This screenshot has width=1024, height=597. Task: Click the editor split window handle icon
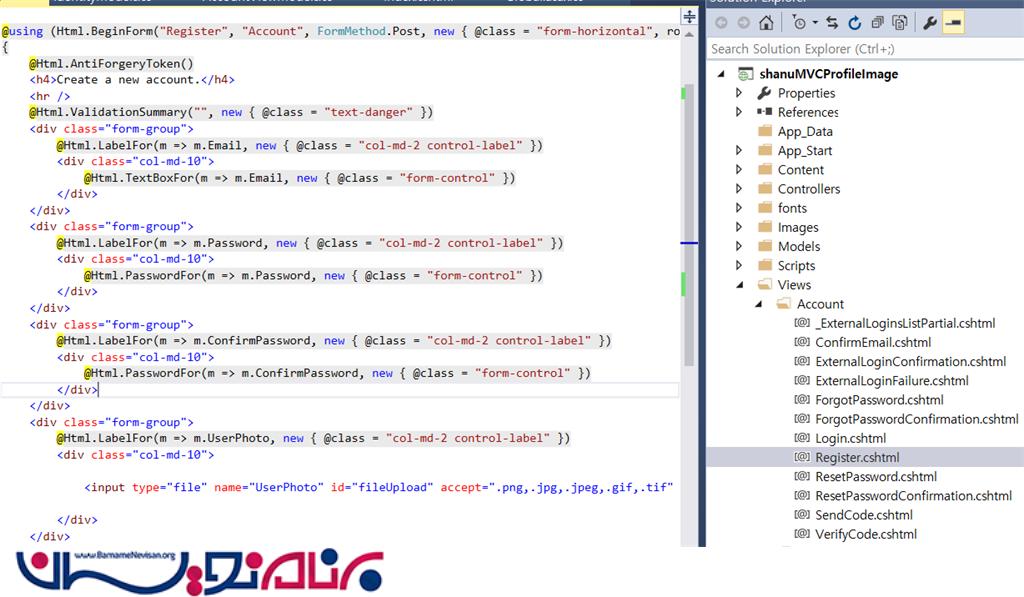click(x=689, y=16)
